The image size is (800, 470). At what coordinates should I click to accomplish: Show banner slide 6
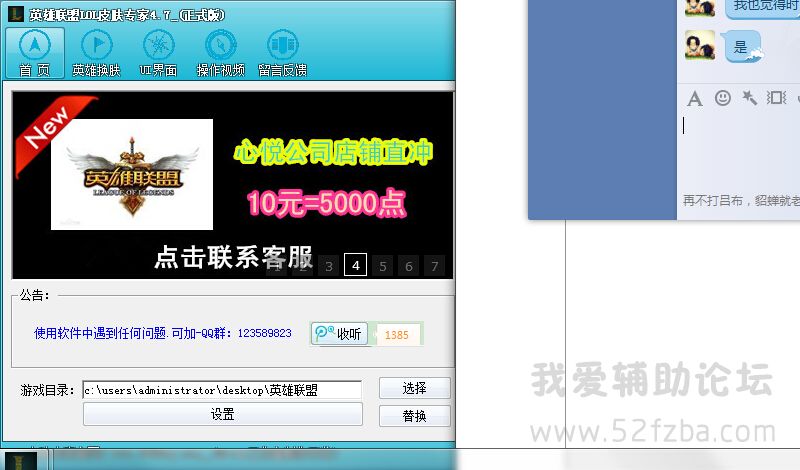click(409, 266)
